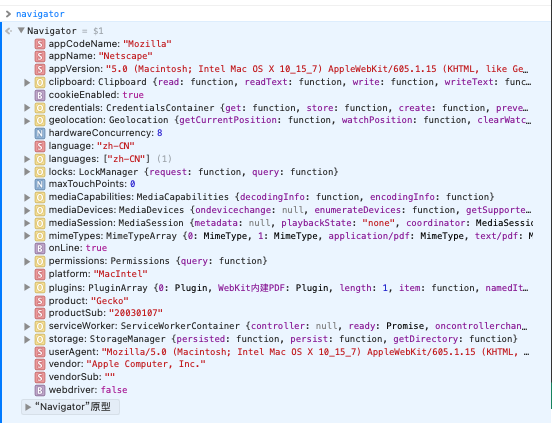Image resolution: width=552 pixels, height=423 pixels.
Task: Click the number icon beside maxTouchPoints
Action: click(x=40, y=184)
